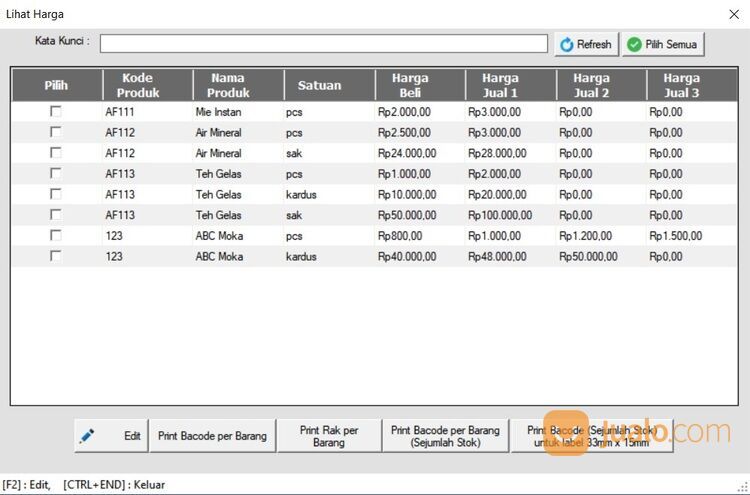Click the pencil Edit icon
This screenshot has width=750, height=495.
click(87, 436)
